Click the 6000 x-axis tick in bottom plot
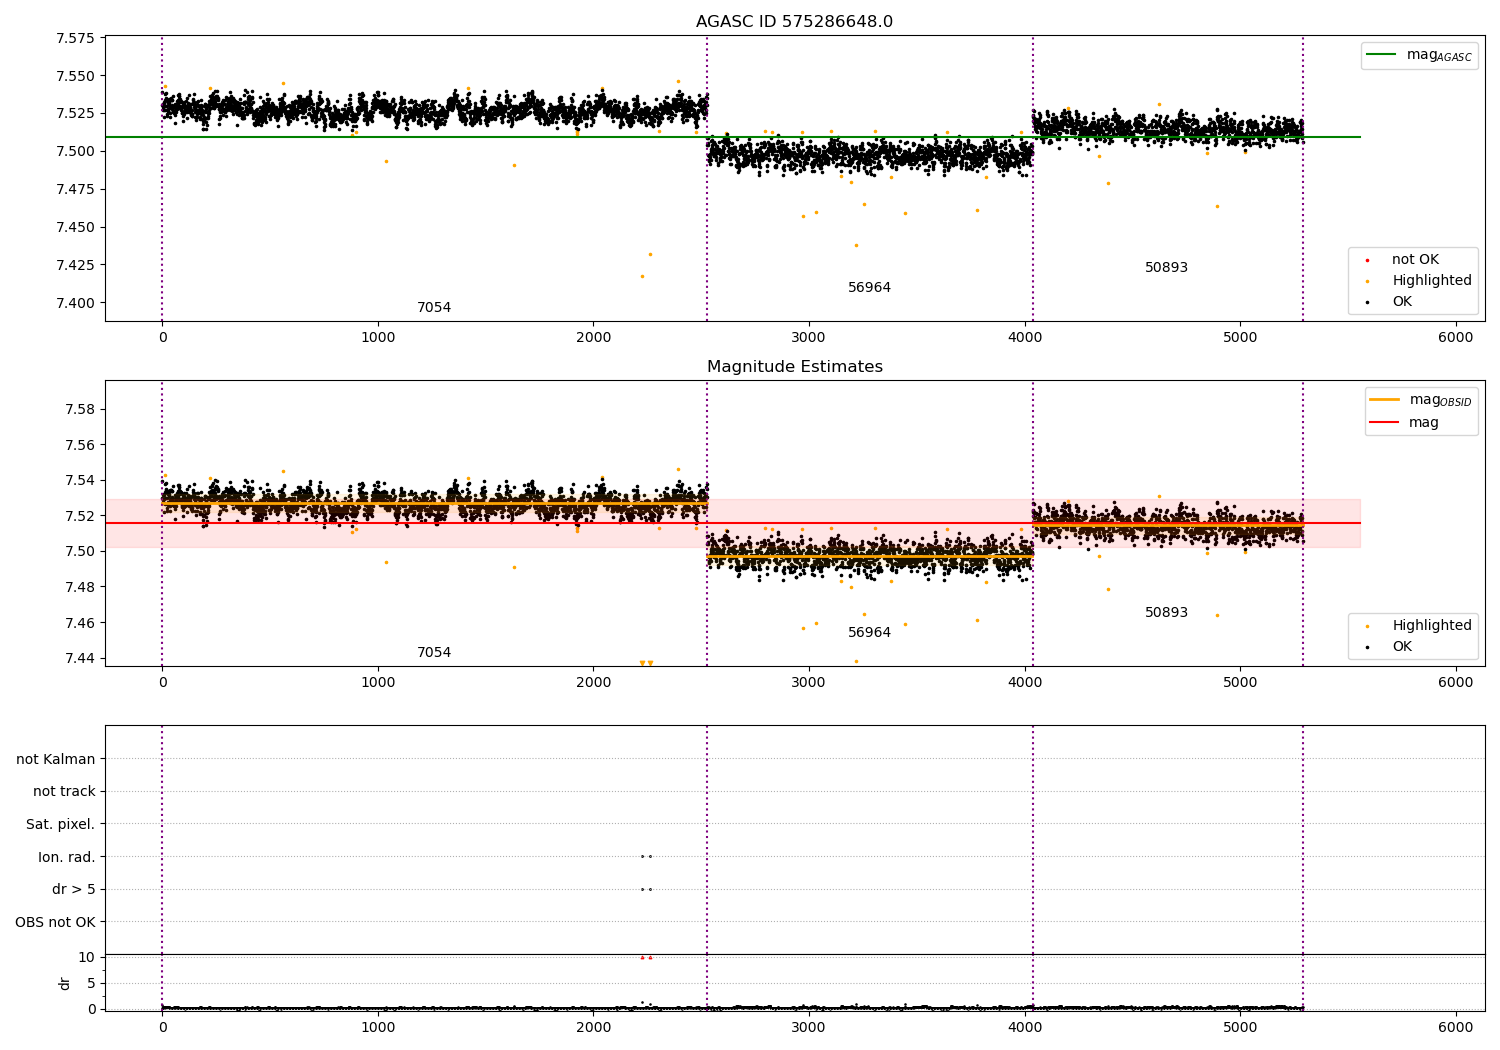This screenshot has width=1500, height=1050. point(1455,1027)
